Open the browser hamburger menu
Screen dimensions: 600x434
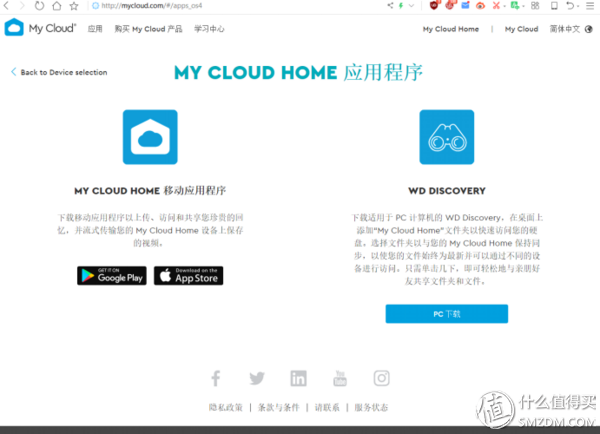(x=590, y=5)
